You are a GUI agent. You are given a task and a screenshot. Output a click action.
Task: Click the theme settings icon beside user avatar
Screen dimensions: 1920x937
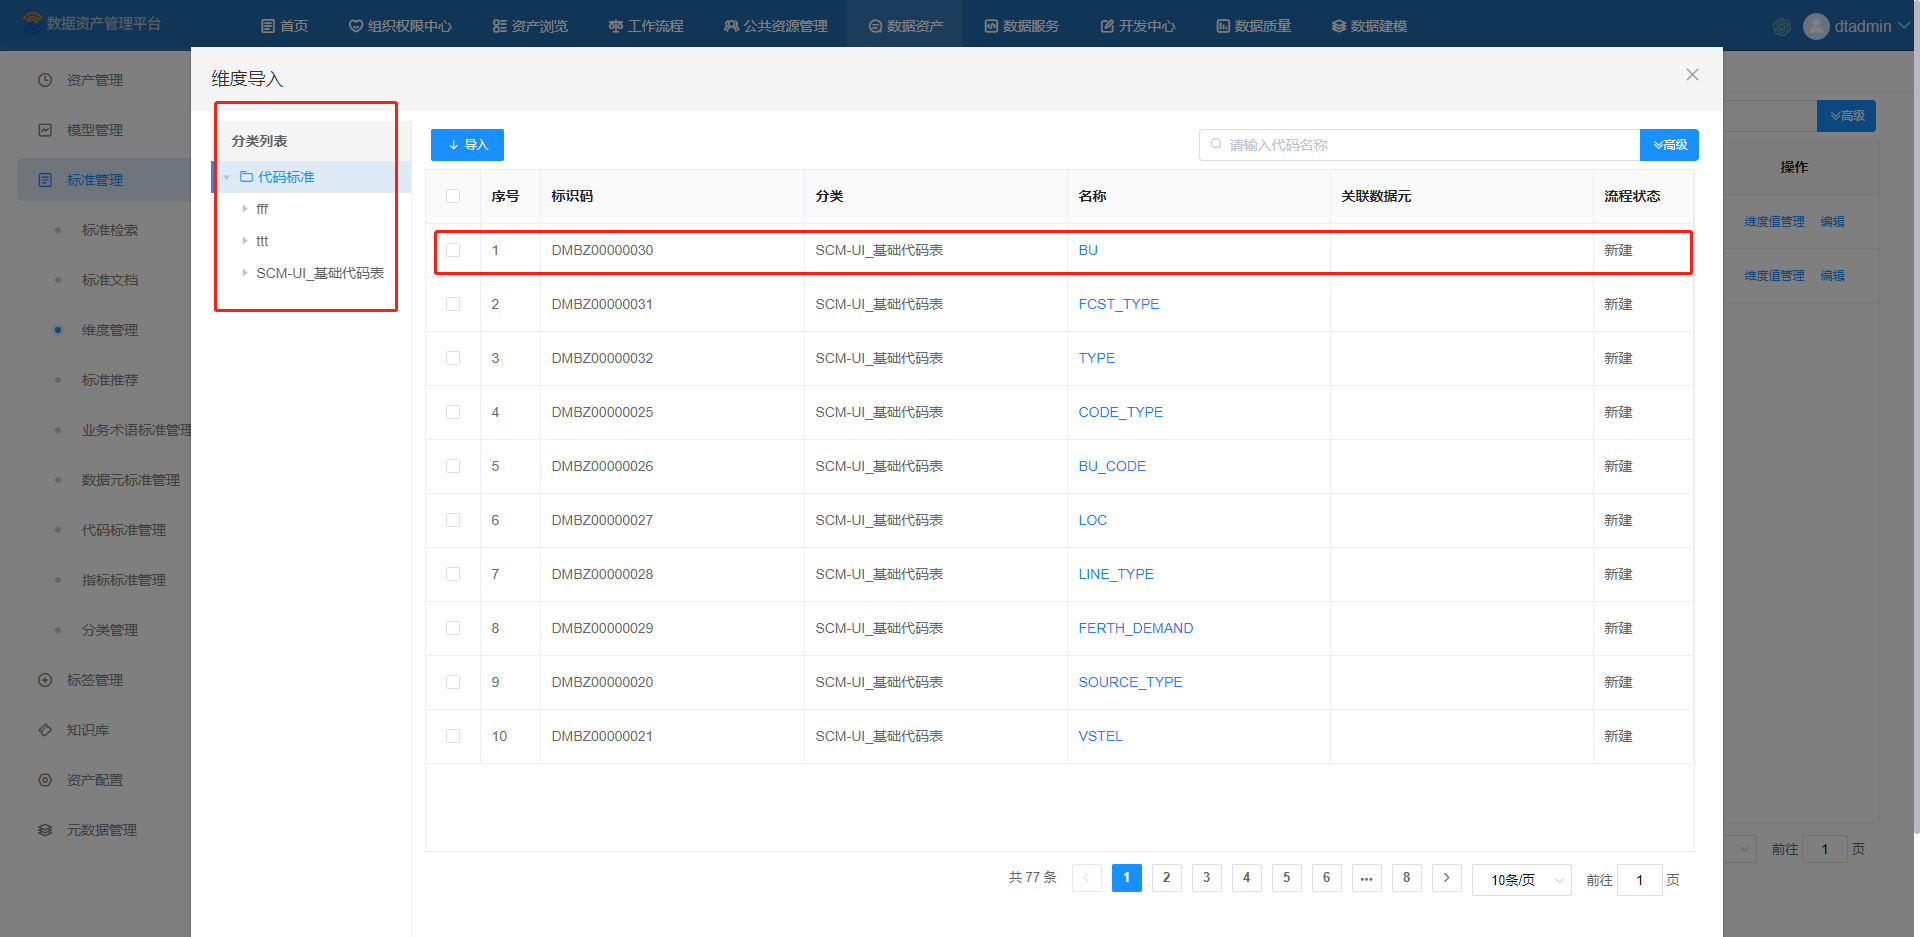coord(1782,27)
